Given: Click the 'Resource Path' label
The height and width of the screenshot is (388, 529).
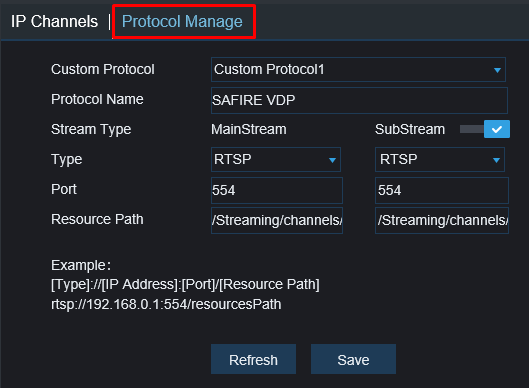Looking at the screenshot, I should tap(97, 219).
